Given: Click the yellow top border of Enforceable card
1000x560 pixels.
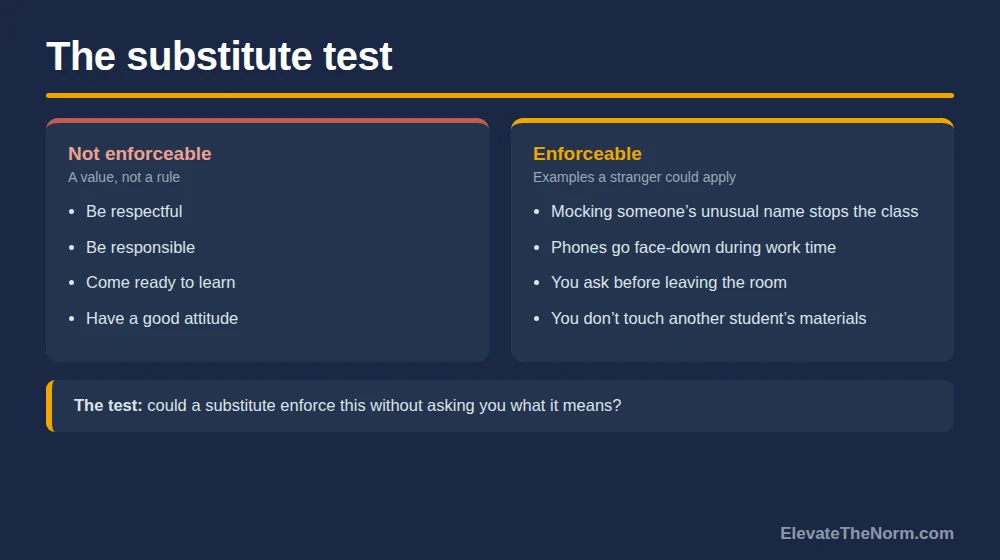Looking at the screenshot, I should pos(732,121).
